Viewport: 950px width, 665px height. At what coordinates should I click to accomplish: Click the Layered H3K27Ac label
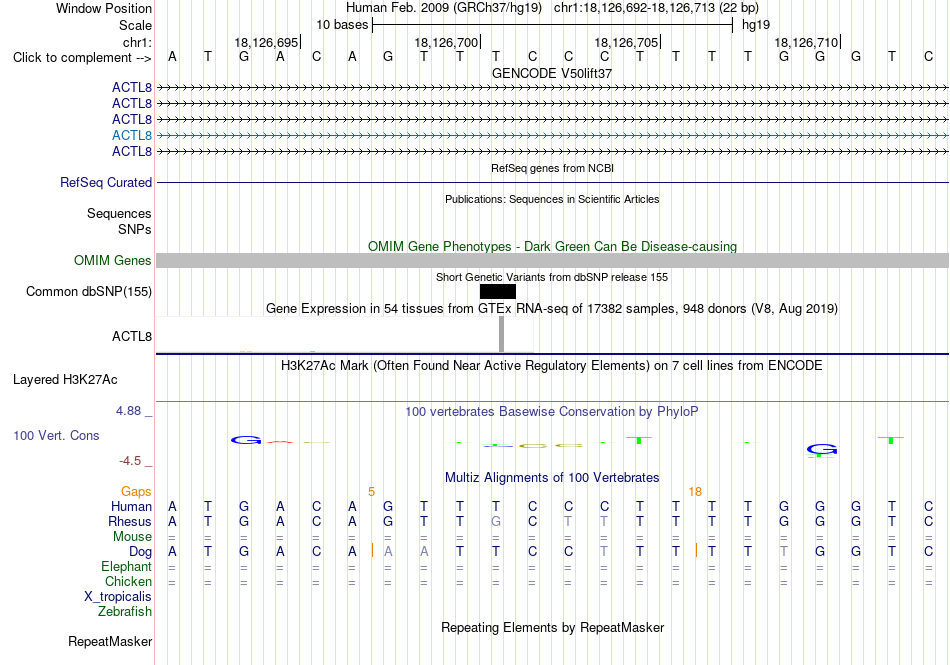tap(65, 380)
